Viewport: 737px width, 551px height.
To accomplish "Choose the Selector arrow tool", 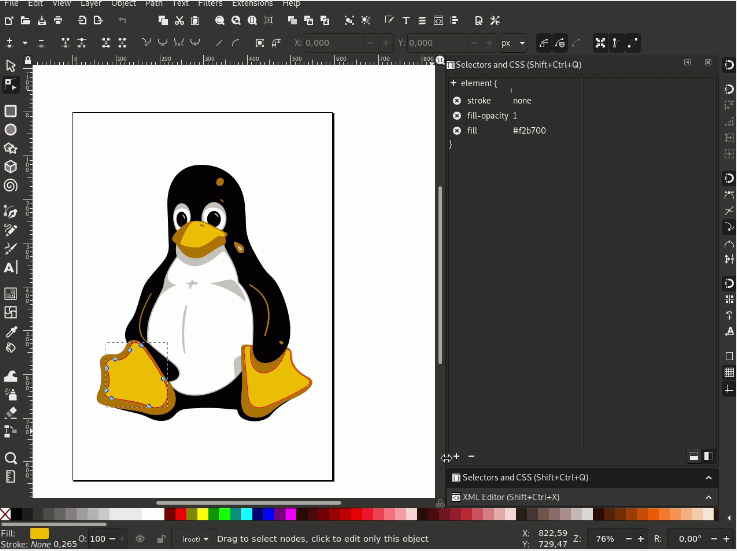I will pos(10,65).
